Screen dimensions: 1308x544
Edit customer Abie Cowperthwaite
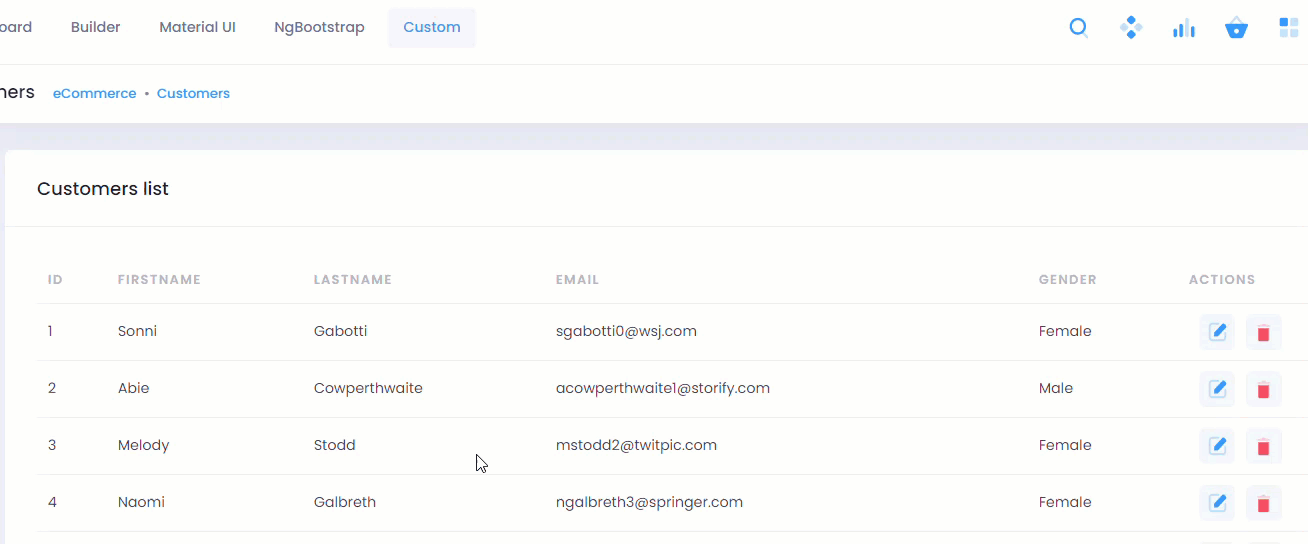(x=1217, y=389)
